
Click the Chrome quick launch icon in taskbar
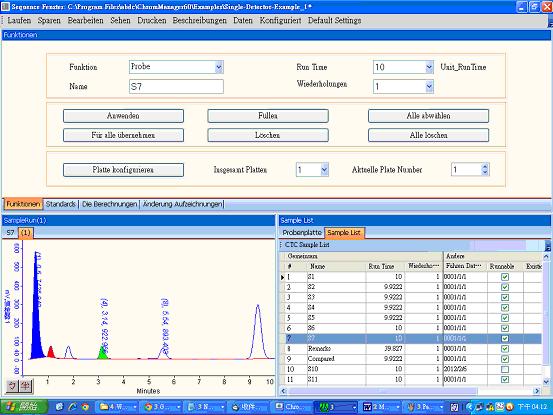pos(85,407)
